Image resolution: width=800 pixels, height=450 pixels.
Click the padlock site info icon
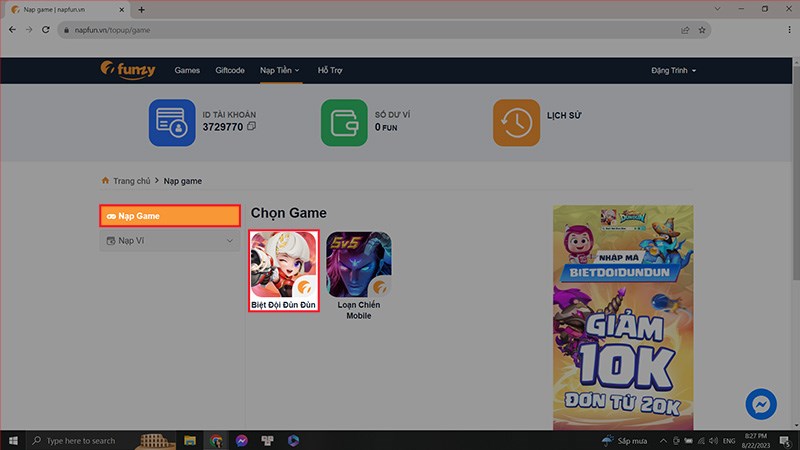pos(66,30)
